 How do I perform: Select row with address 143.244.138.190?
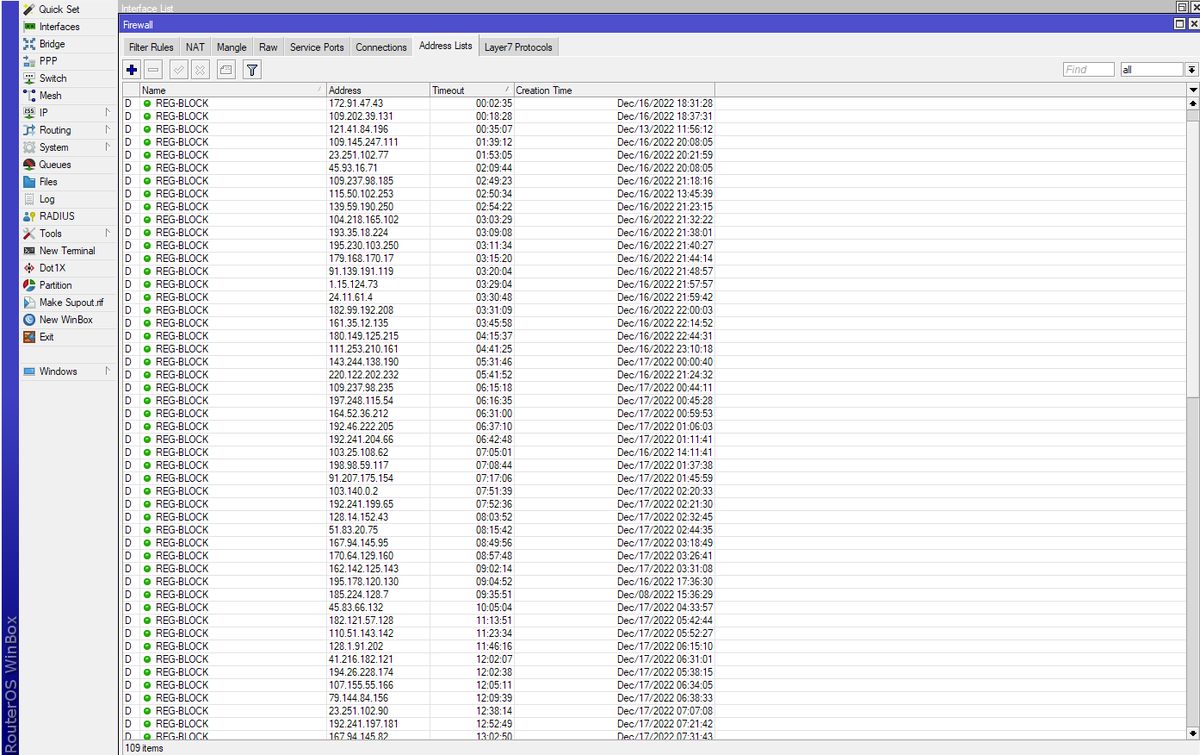coord(653,362)
